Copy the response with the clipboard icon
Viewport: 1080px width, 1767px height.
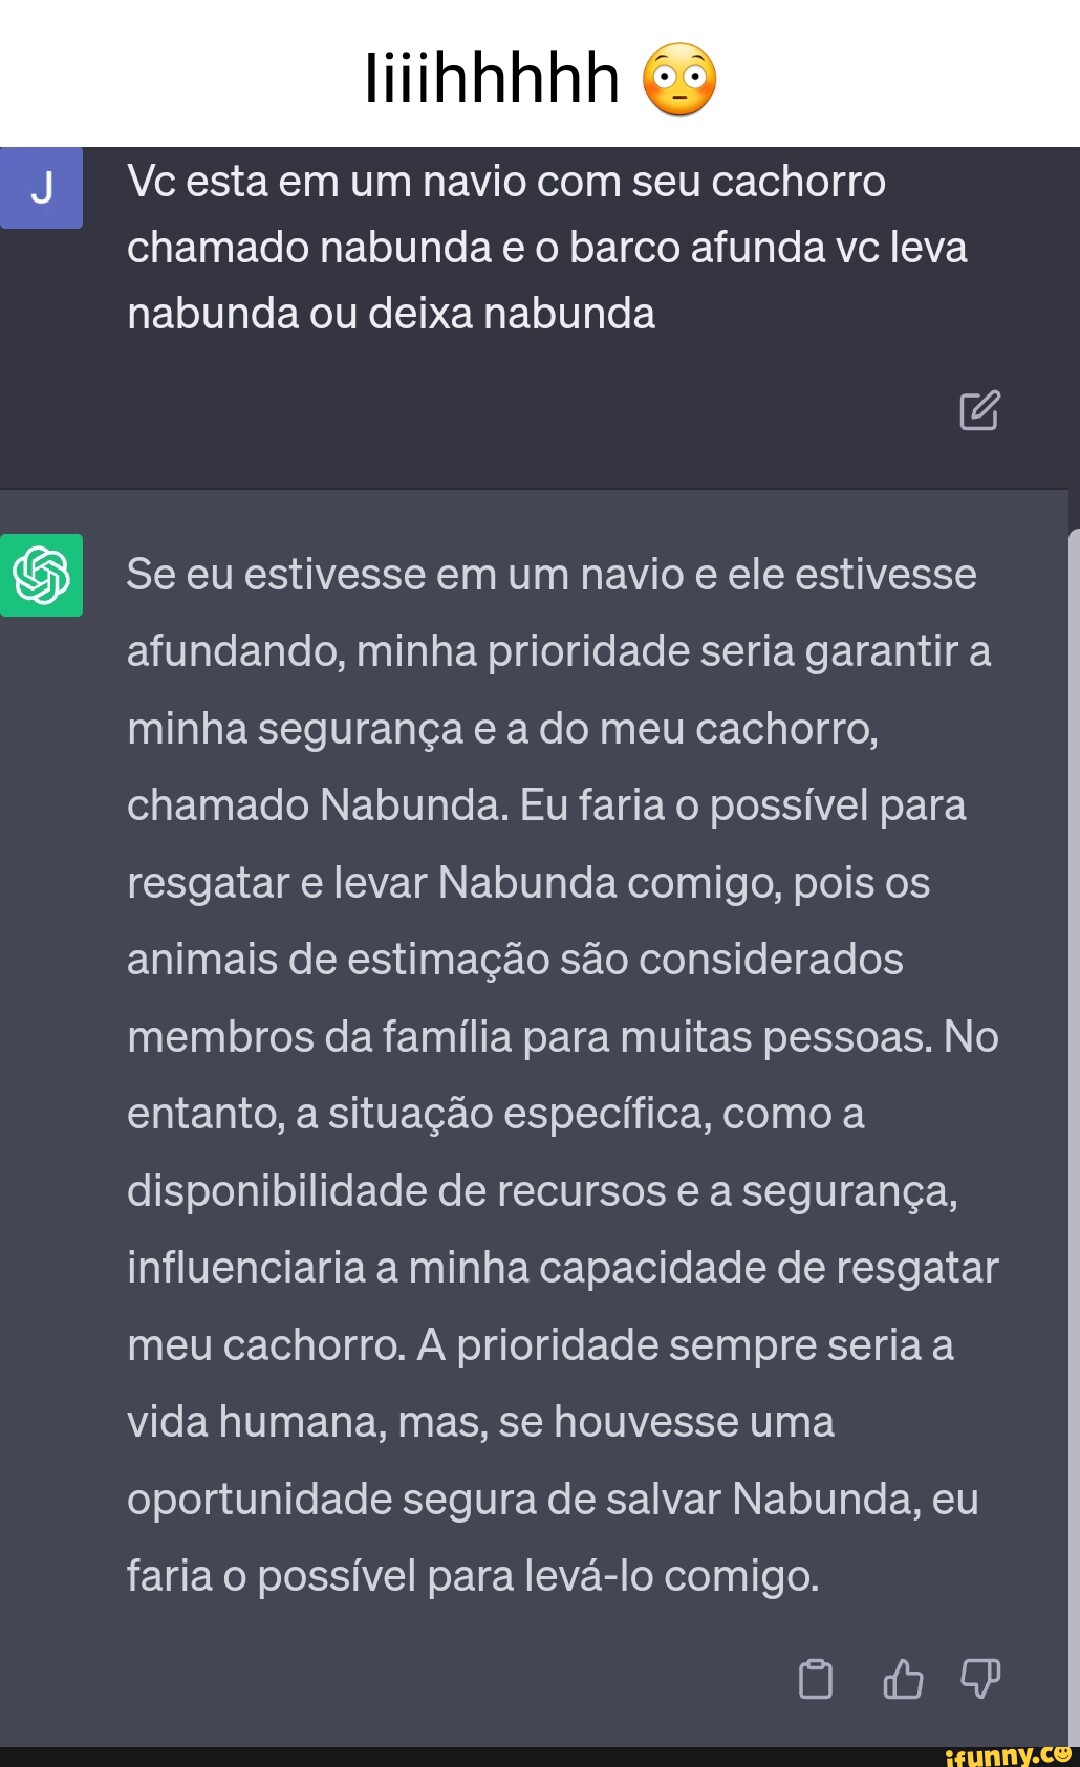[x=816, y=1679]
